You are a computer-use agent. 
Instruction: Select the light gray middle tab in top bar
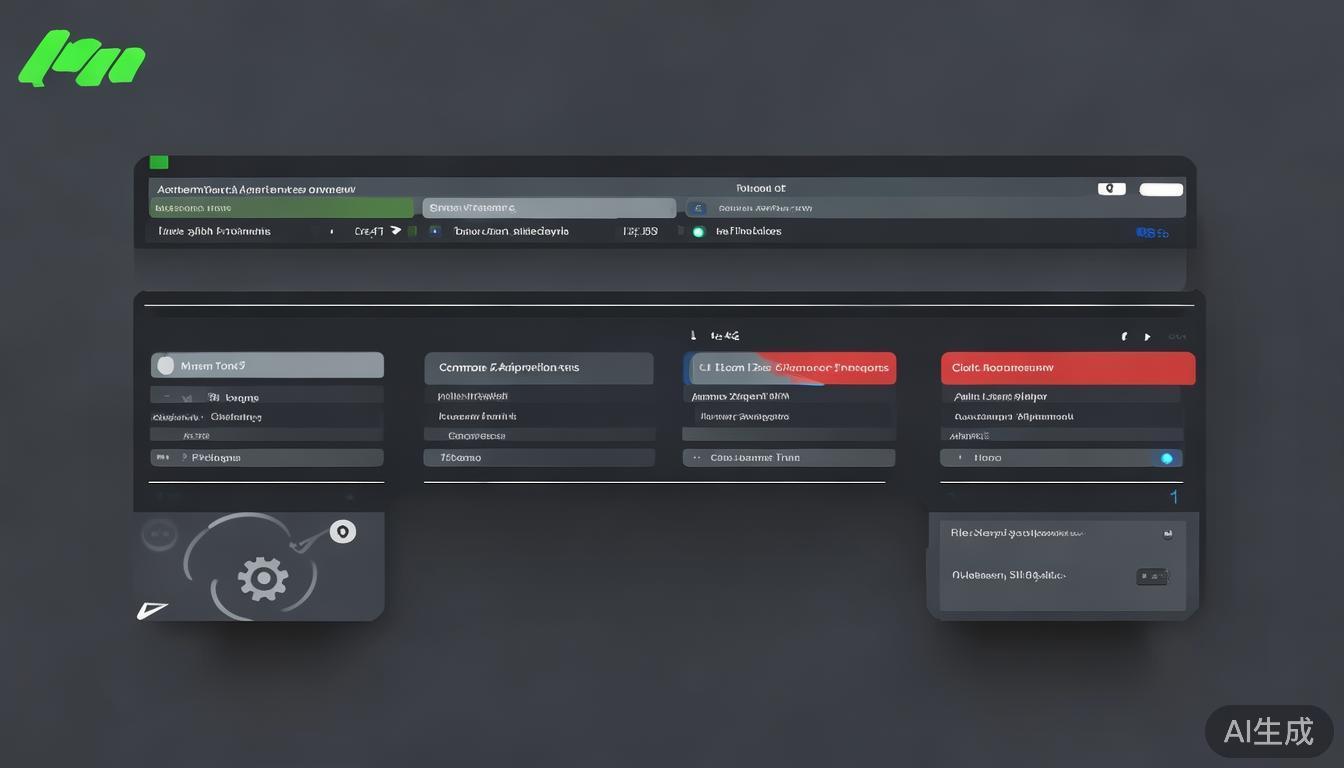pyautogui.click(x=548, y=208)
